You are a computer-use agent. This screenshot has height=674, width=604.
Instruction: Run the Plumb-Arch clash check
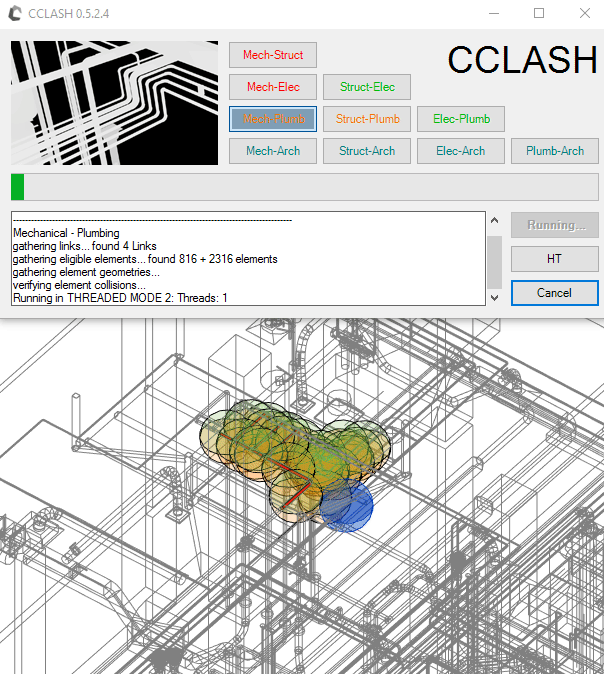tap(555, 151)
